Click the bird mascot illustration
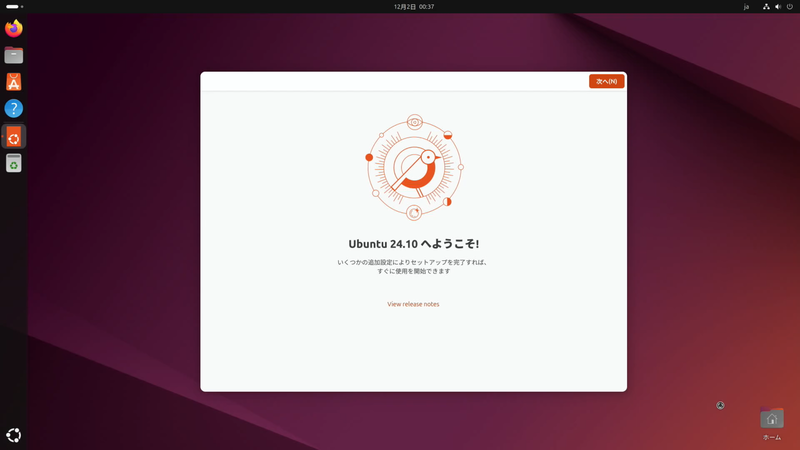 coord(414,167)
